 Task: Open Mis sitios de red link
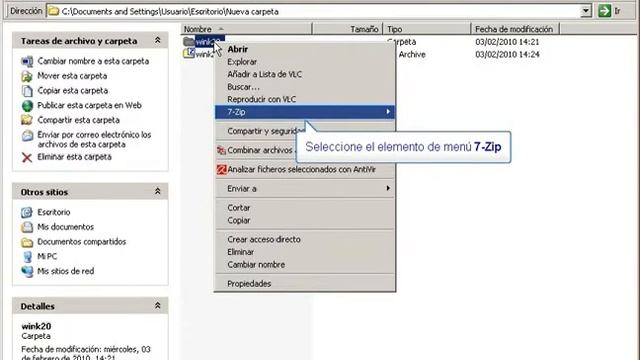66,271
